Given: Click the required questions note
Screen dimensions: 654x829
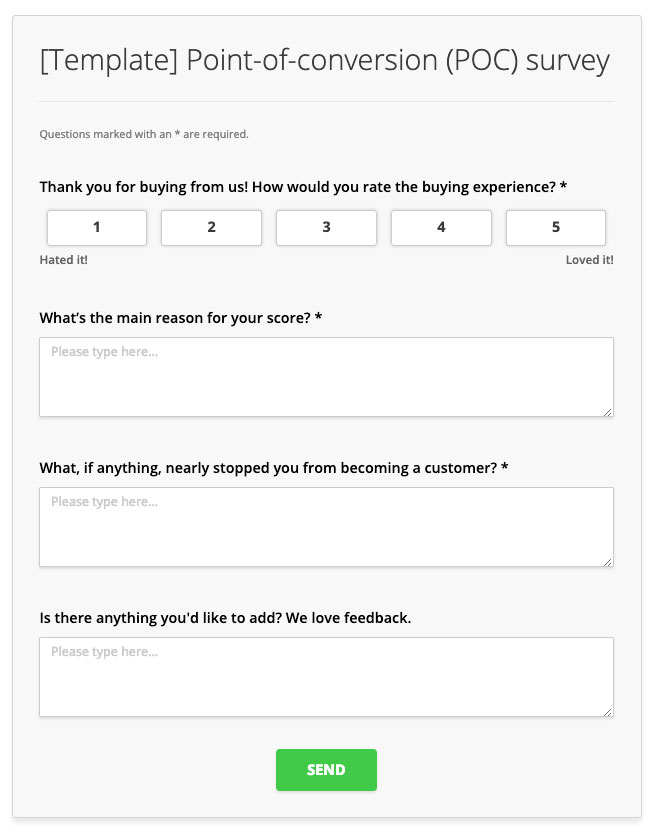Looking at the screenshot, I should [144, 134].
